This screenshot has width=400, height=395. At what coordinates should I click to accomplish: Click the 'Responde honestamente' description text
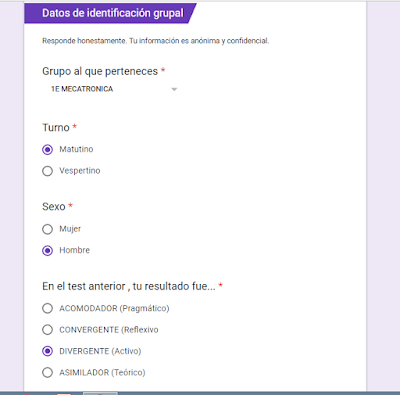pos(155,41)
